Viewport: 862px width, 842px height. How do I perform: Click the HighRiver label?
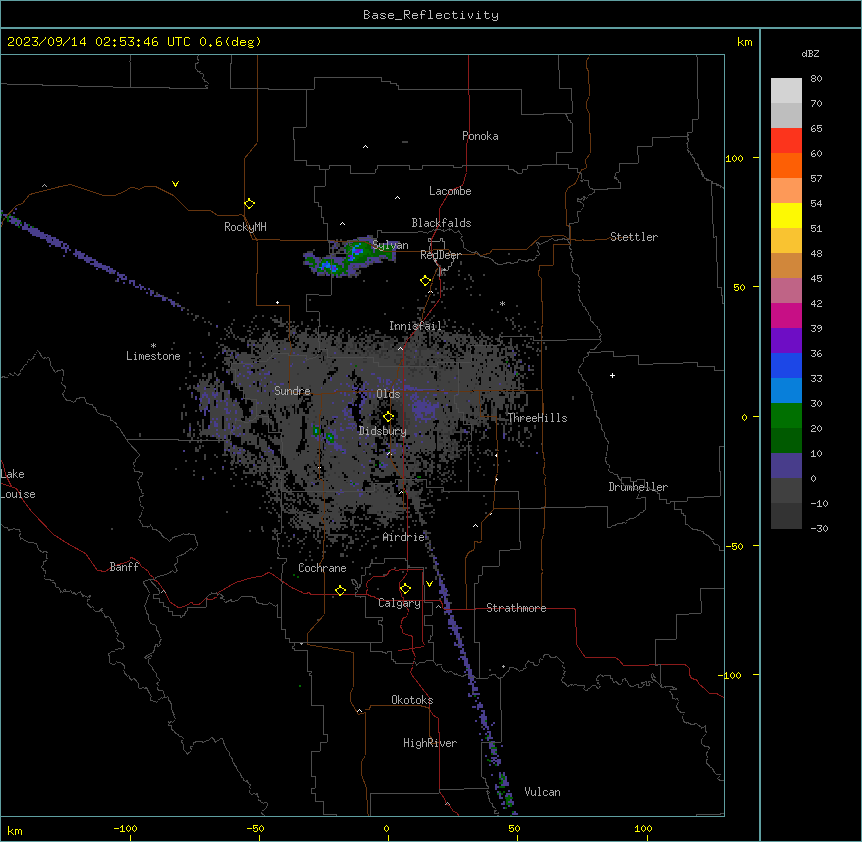coord(430,743)
